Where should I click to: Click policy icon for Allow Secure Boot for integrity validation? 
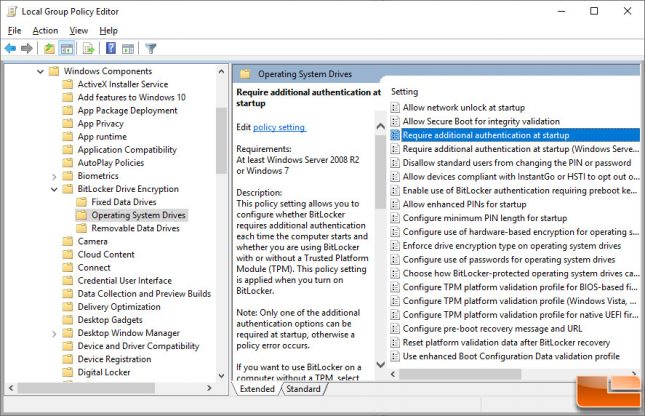tap(395, 121)
